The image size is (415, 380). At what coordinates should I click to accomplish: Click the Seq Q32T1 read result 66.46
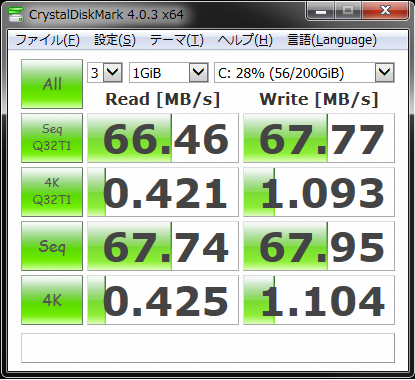163,138
